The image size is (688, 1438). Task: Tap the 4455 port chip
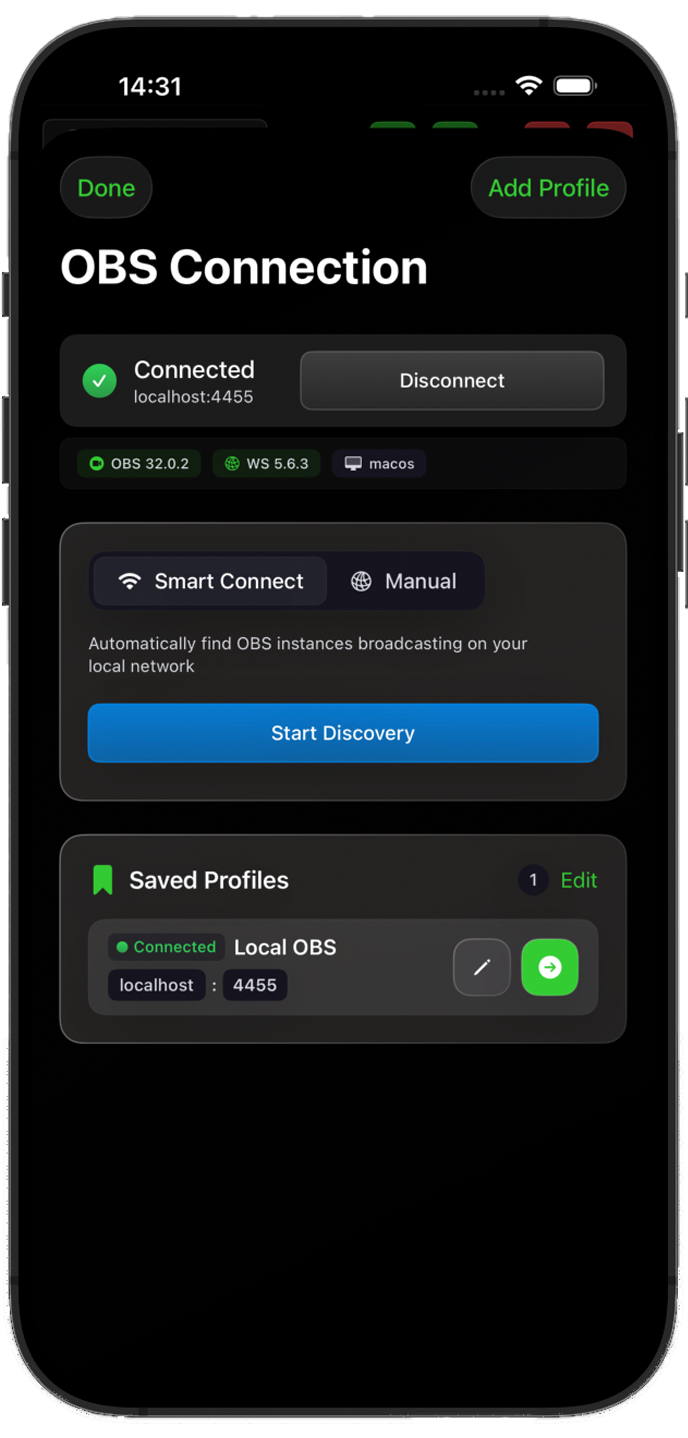[255, 985]
